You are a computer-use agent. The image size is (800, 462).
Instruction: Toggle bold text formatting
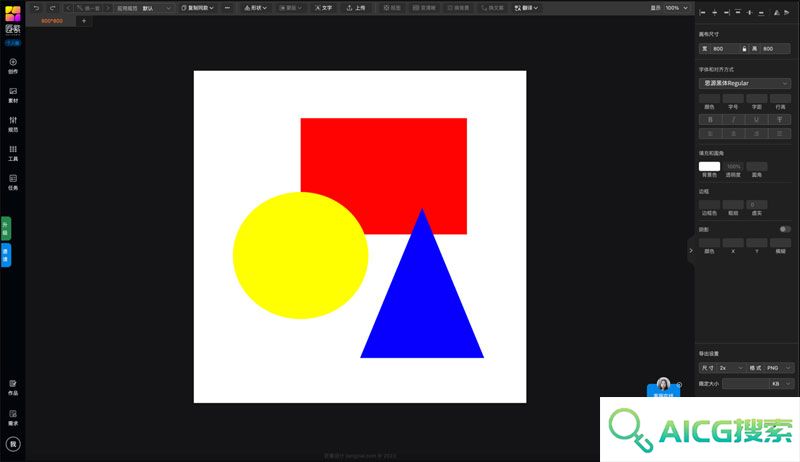pos(710,119)
